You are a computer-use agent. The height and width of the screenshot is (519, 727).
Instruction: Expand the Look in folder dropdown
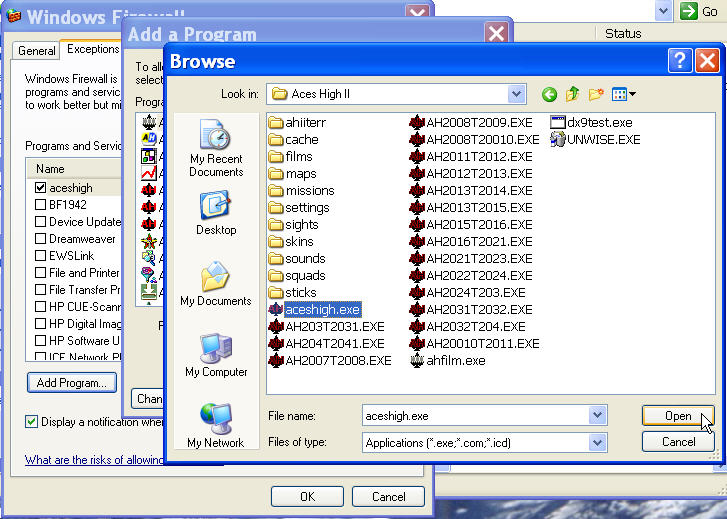[x=516, y=94]
